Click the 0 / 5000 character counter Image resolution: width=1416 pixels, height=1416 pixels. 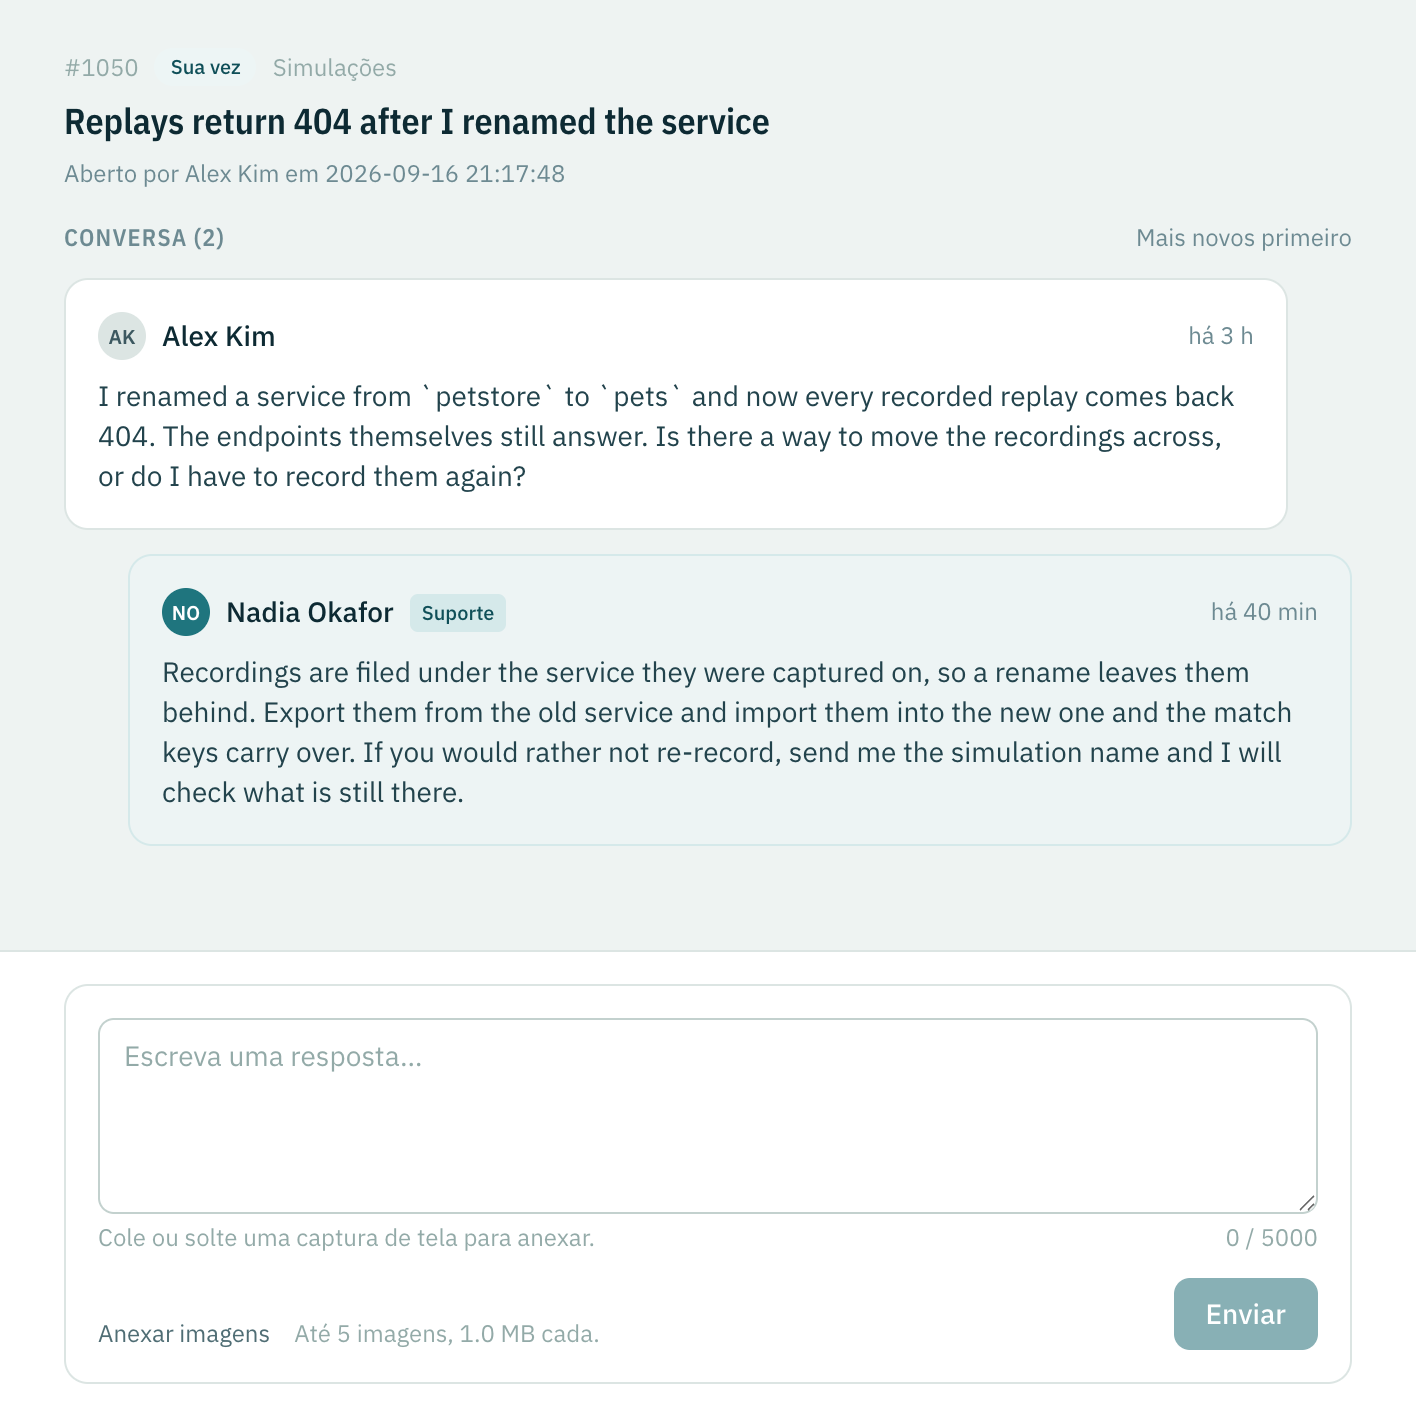pyautogui.click(x=1271, y=1238)
